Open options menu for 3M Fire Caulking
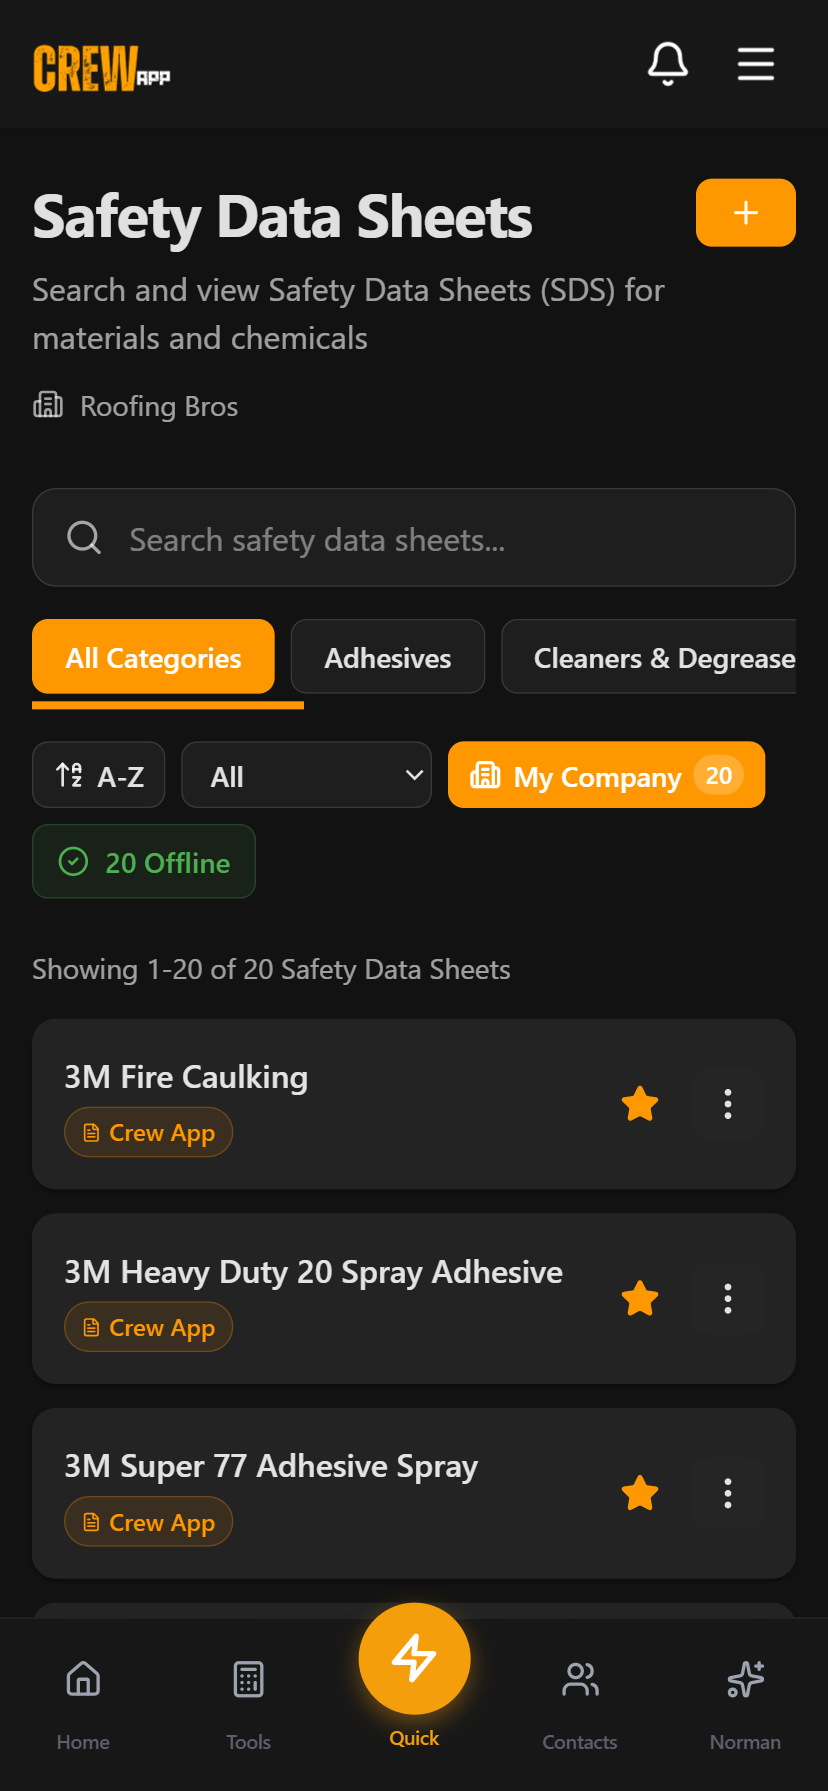The height and width of the screenshot is (1791, 828). click(728, 1104)
